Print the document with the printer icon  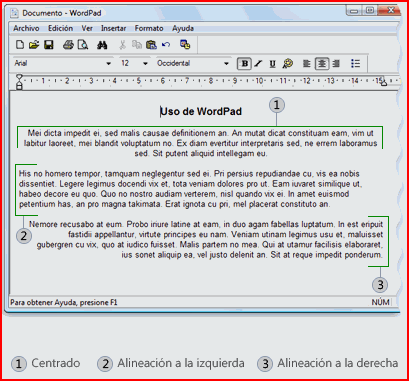tap(68, 45)
